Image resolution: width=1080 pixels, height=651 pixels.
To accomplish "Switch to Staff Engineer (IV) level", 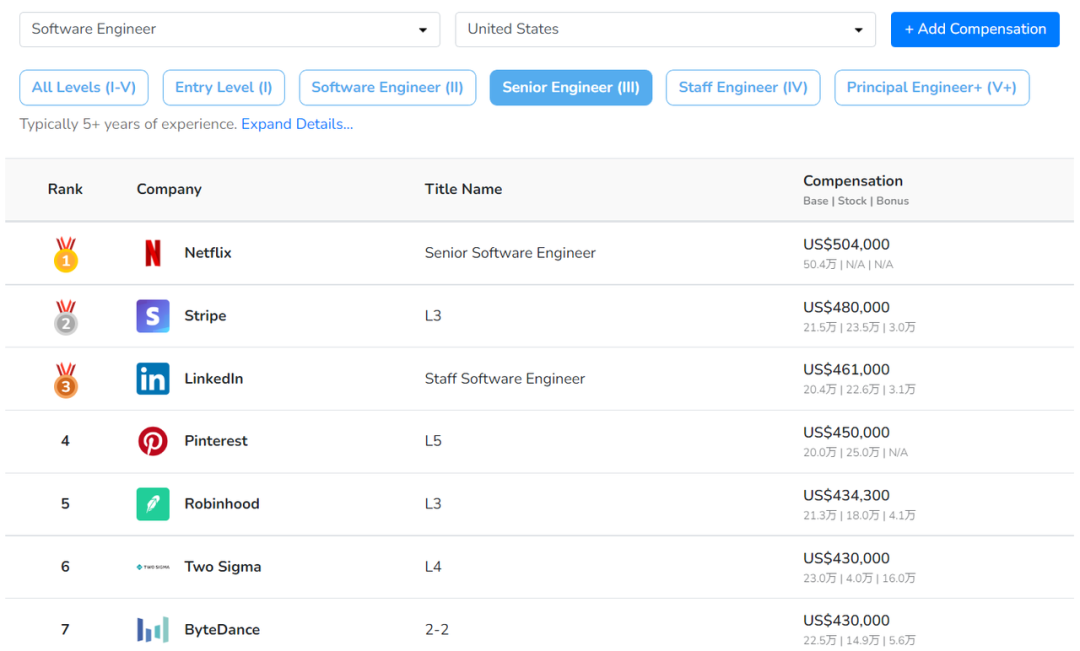I will tap(743, 87).
